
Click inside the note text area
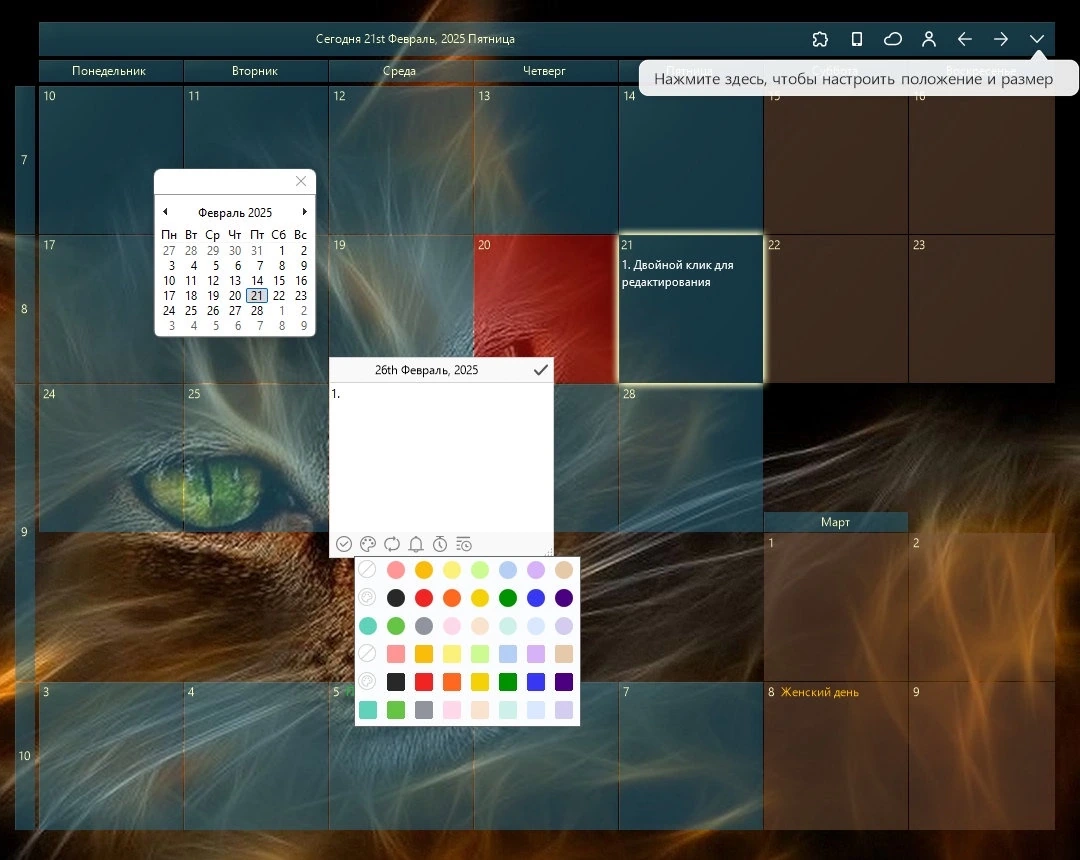click(441, 458)
